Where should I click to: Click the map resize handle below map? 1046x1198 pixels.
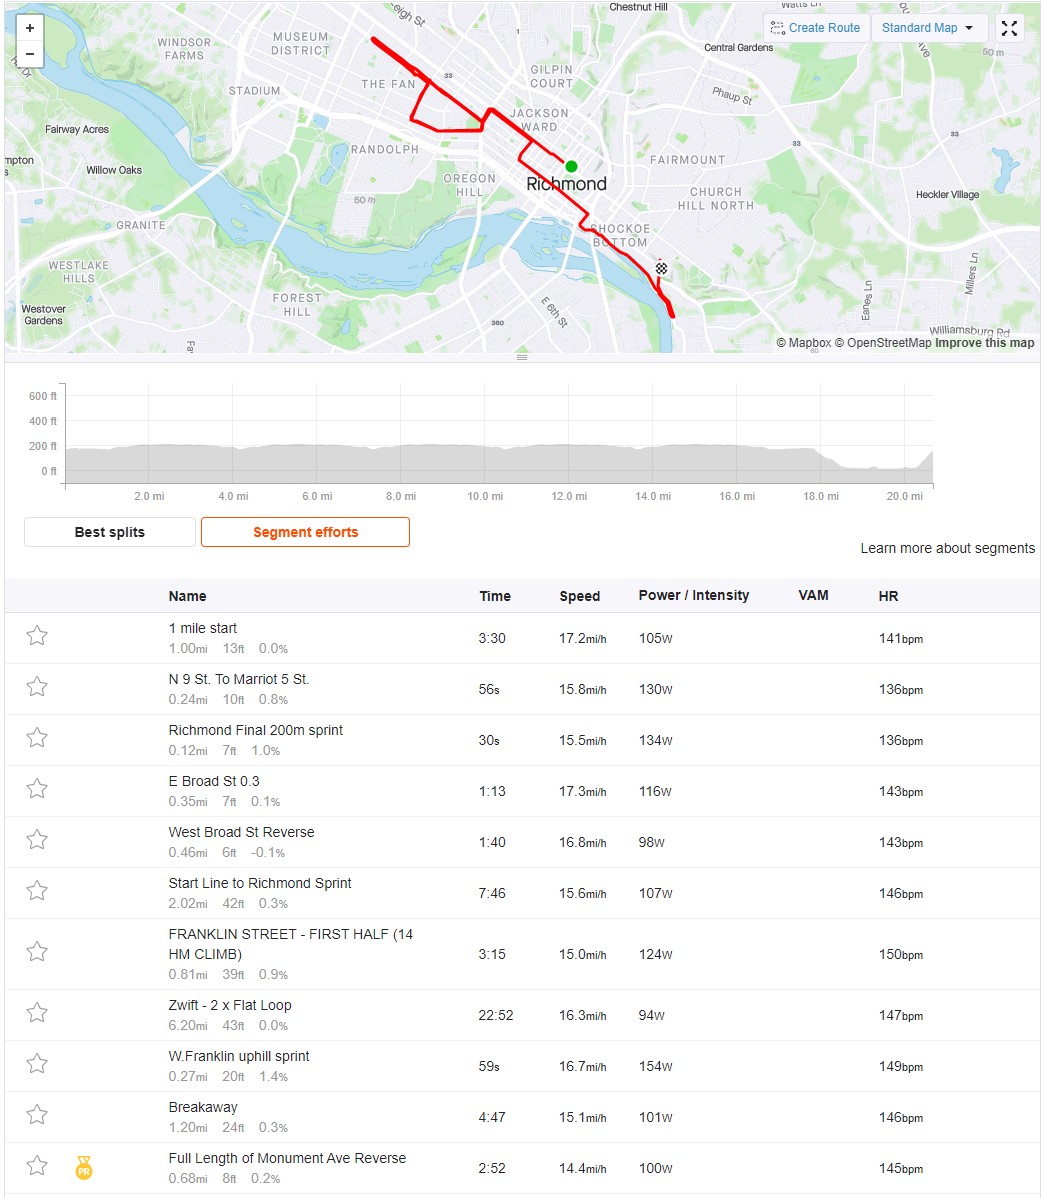(x=522, y=357)
